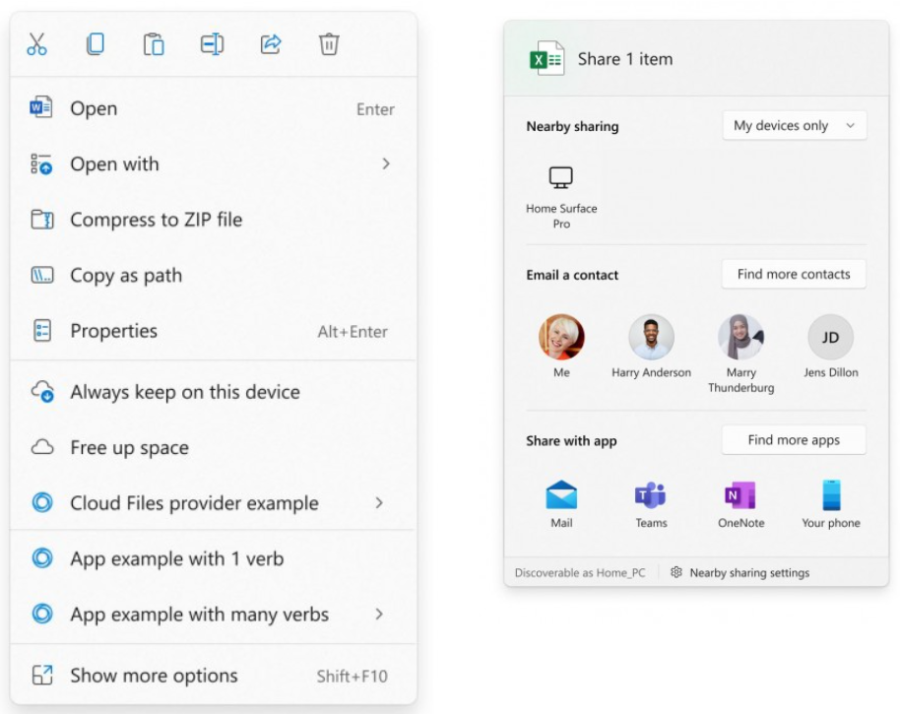The width and height of the screenshot is (900, 714).
Task: Click the Paste clipboard icon
Action: 153,44
